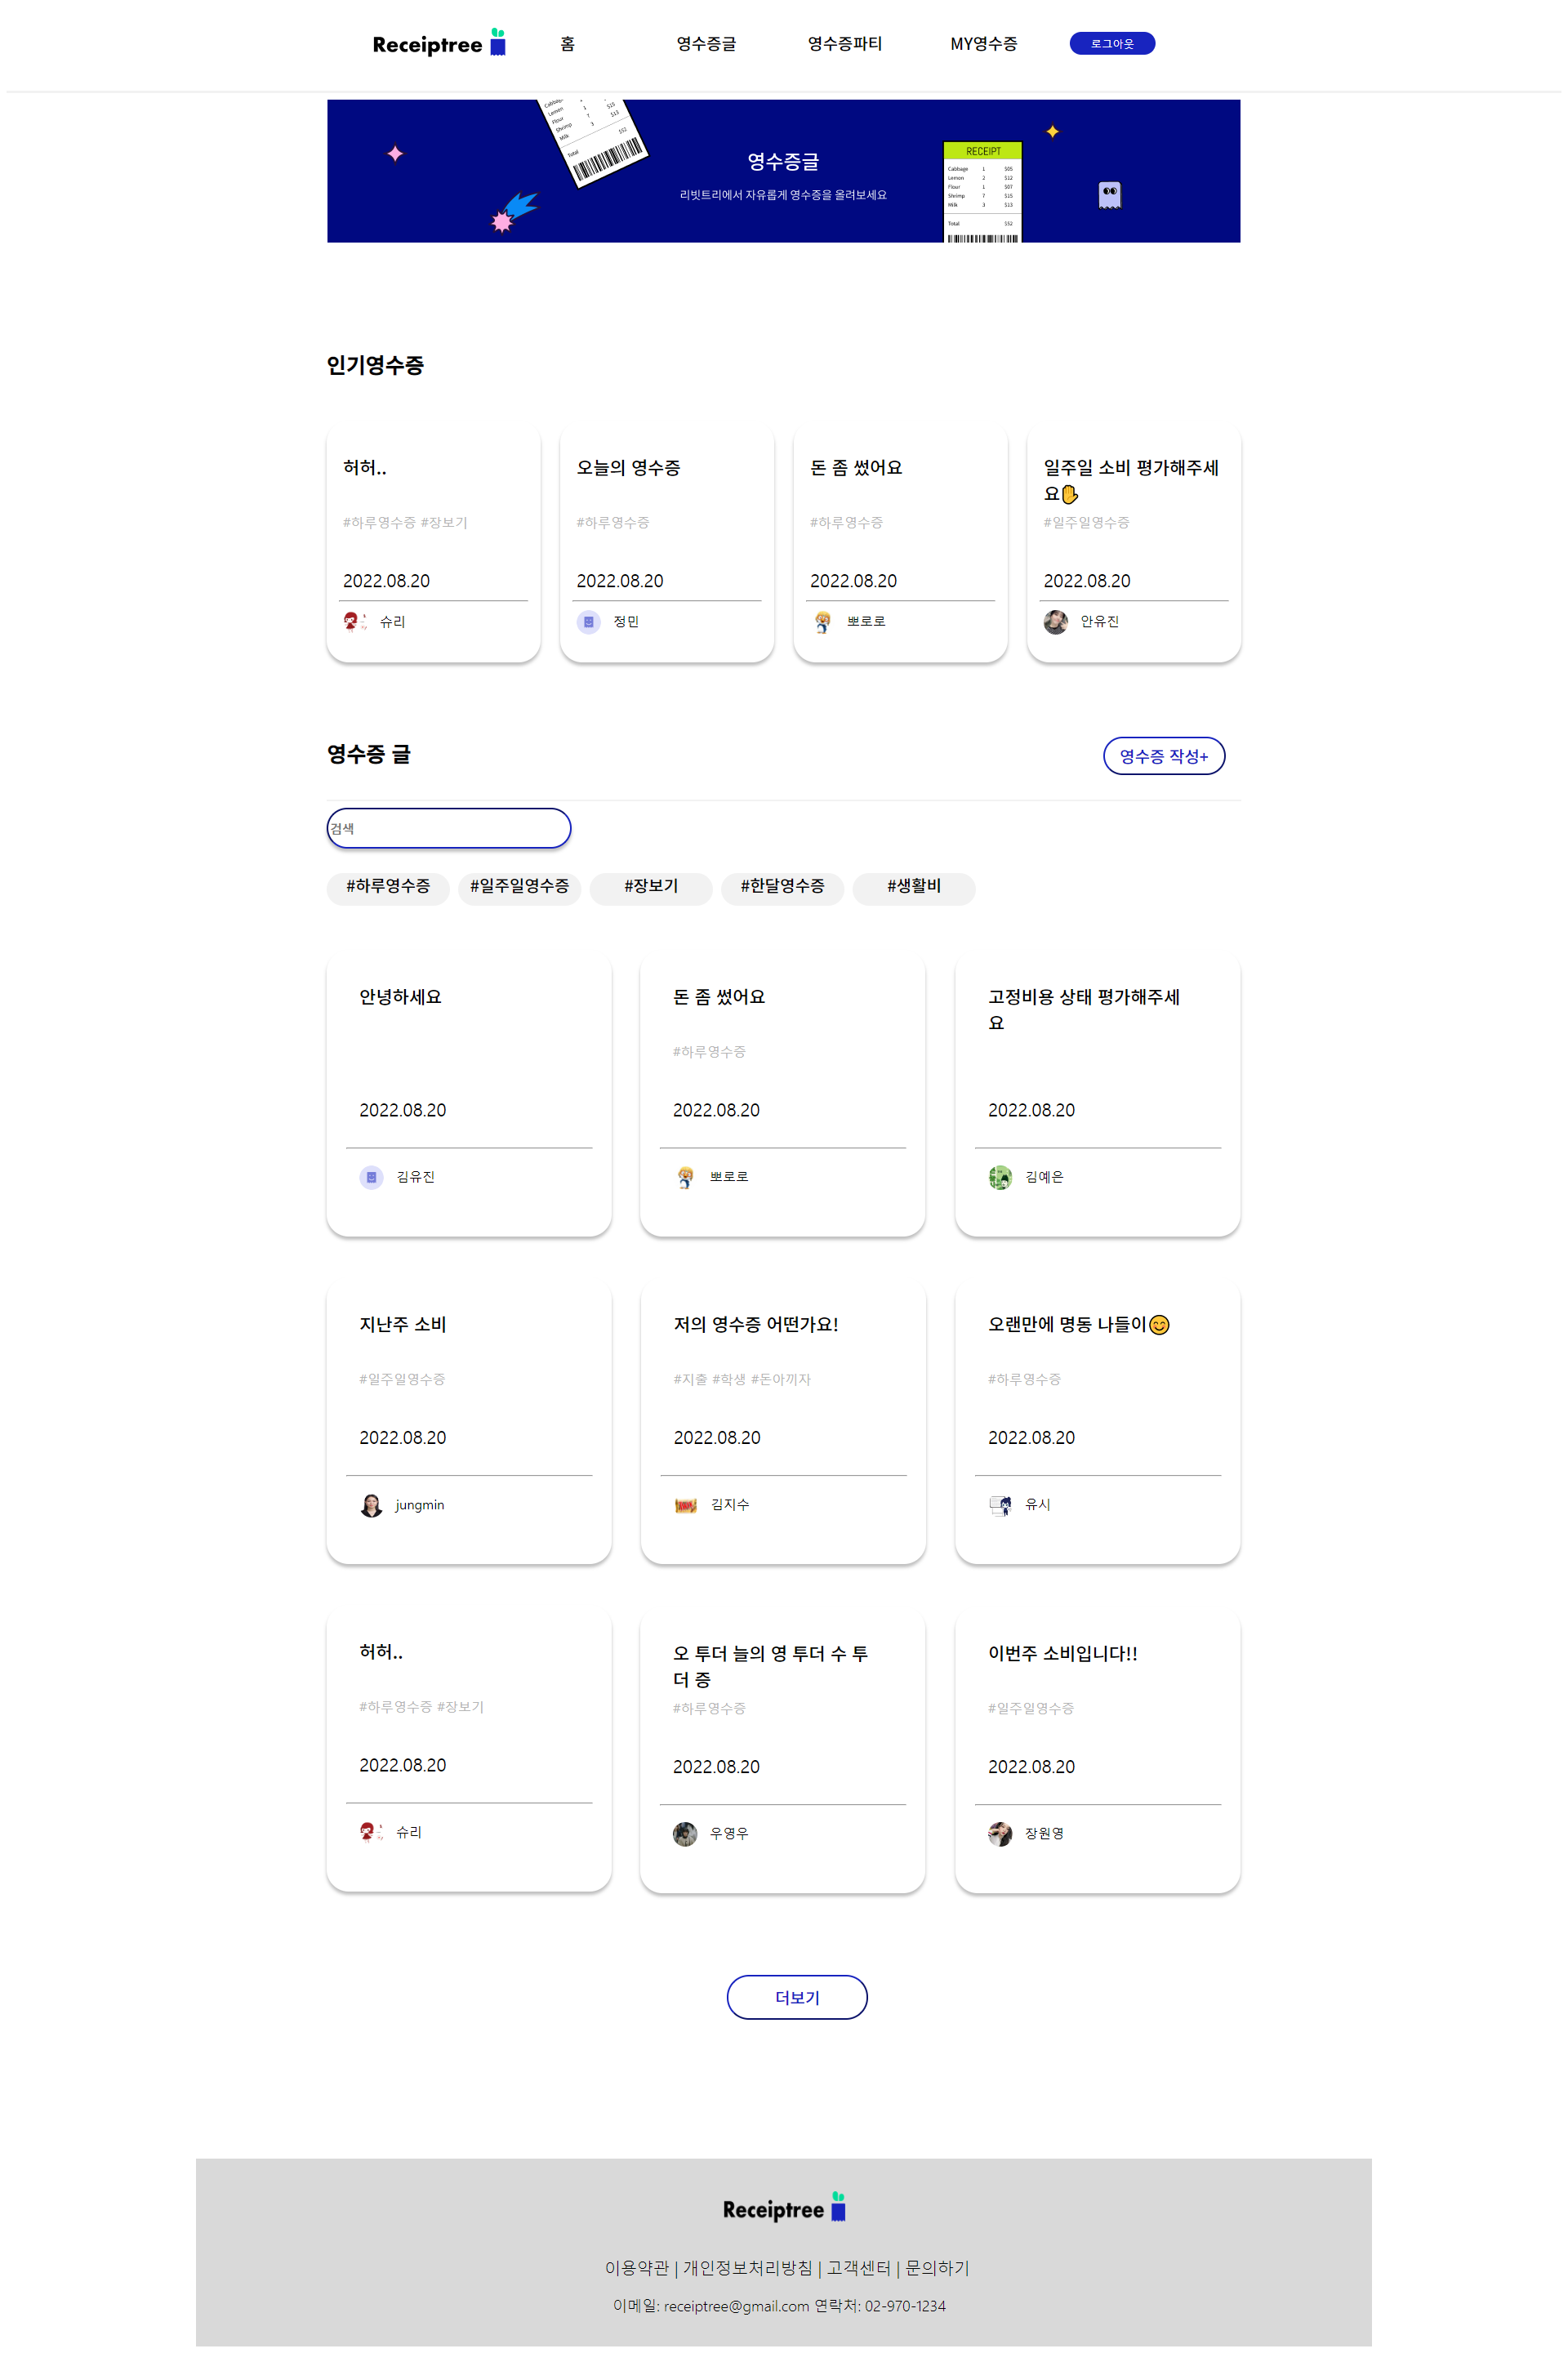Click the 영수증 작성+ button
1568x2353 pixels.
tap(1165, 756)
